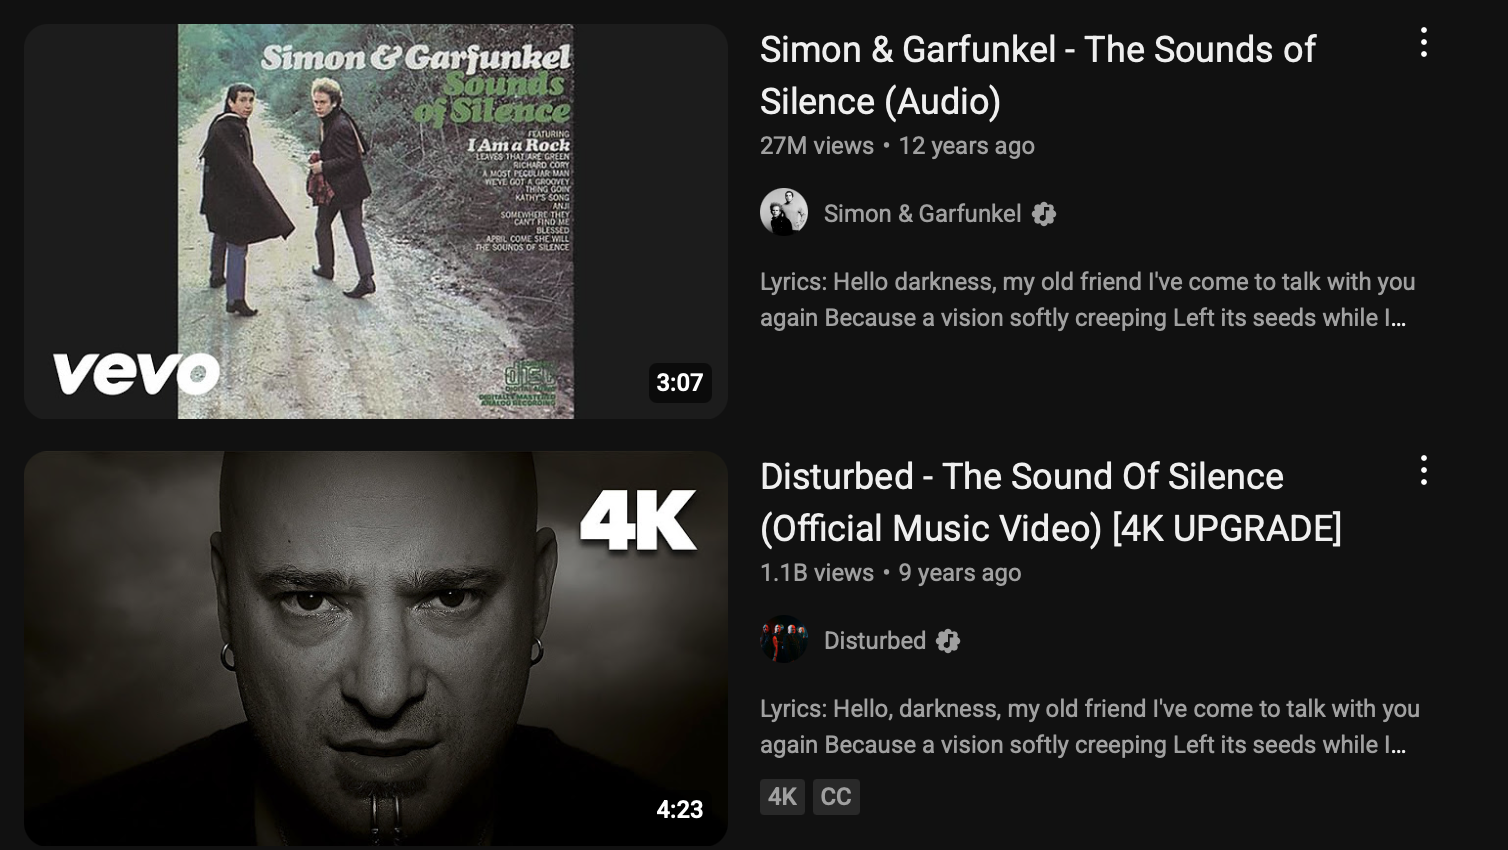Click the 4:23 duration label on thumbnail

(x=680, y=809)
